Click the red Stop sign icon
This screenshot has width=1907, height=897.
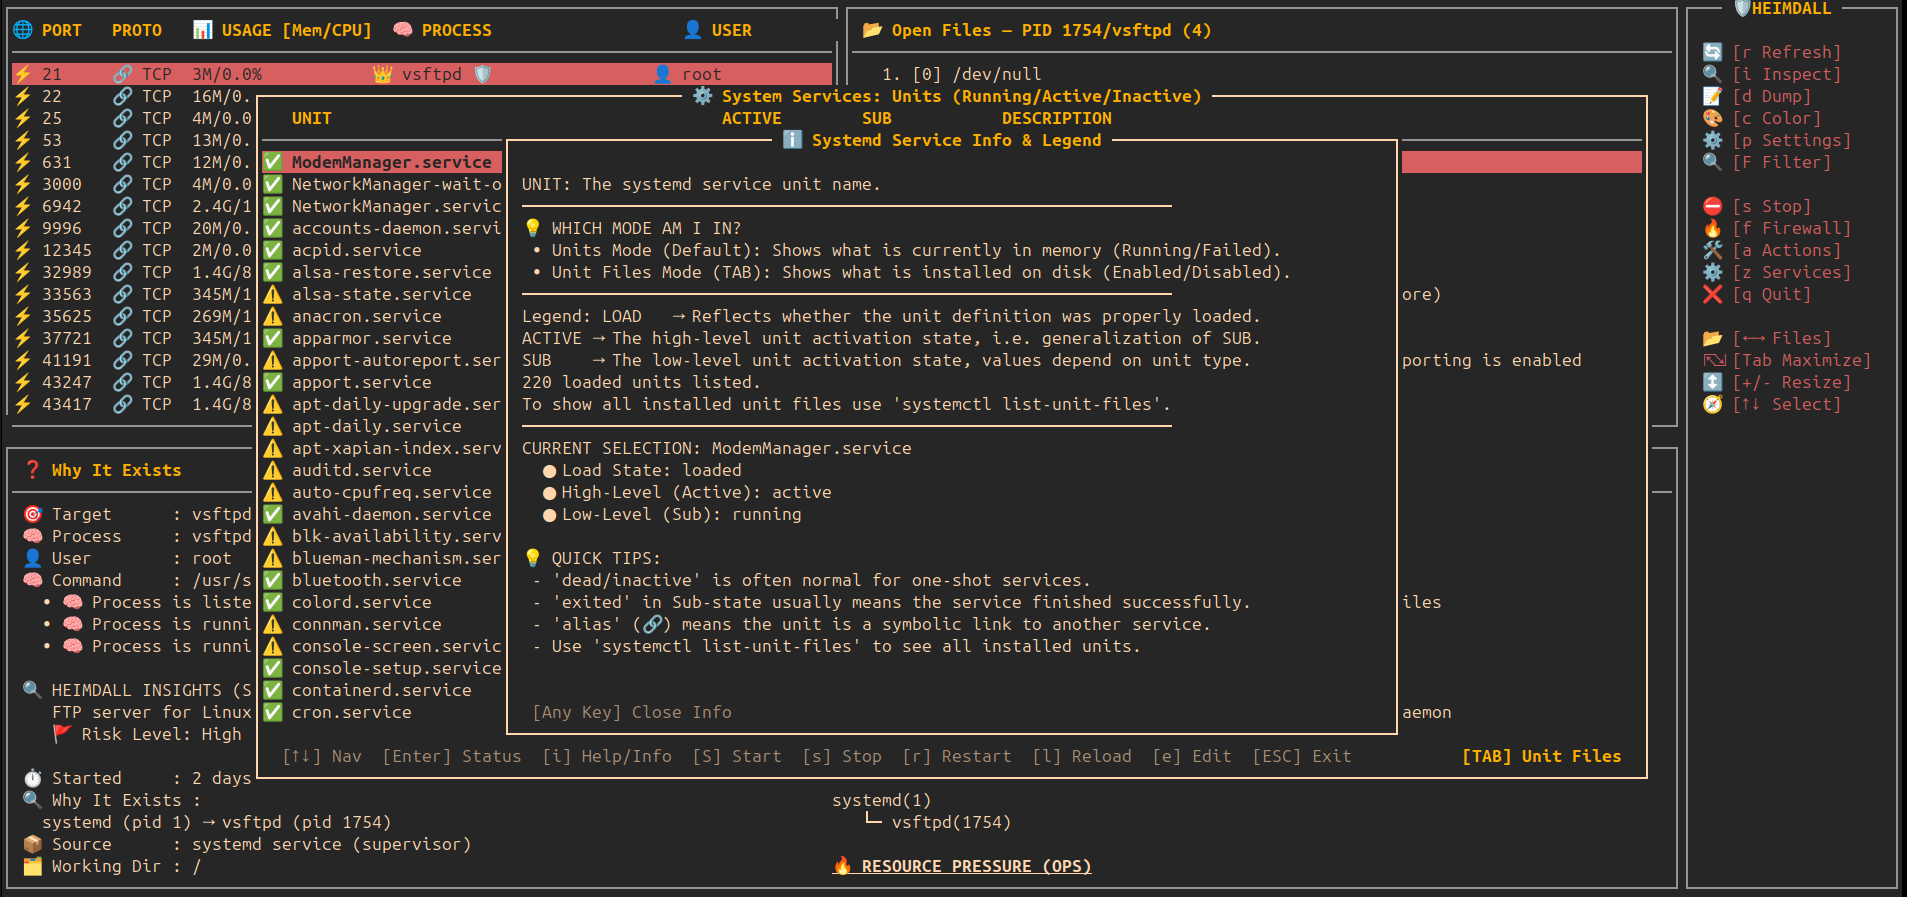(x=1713, y=206)
